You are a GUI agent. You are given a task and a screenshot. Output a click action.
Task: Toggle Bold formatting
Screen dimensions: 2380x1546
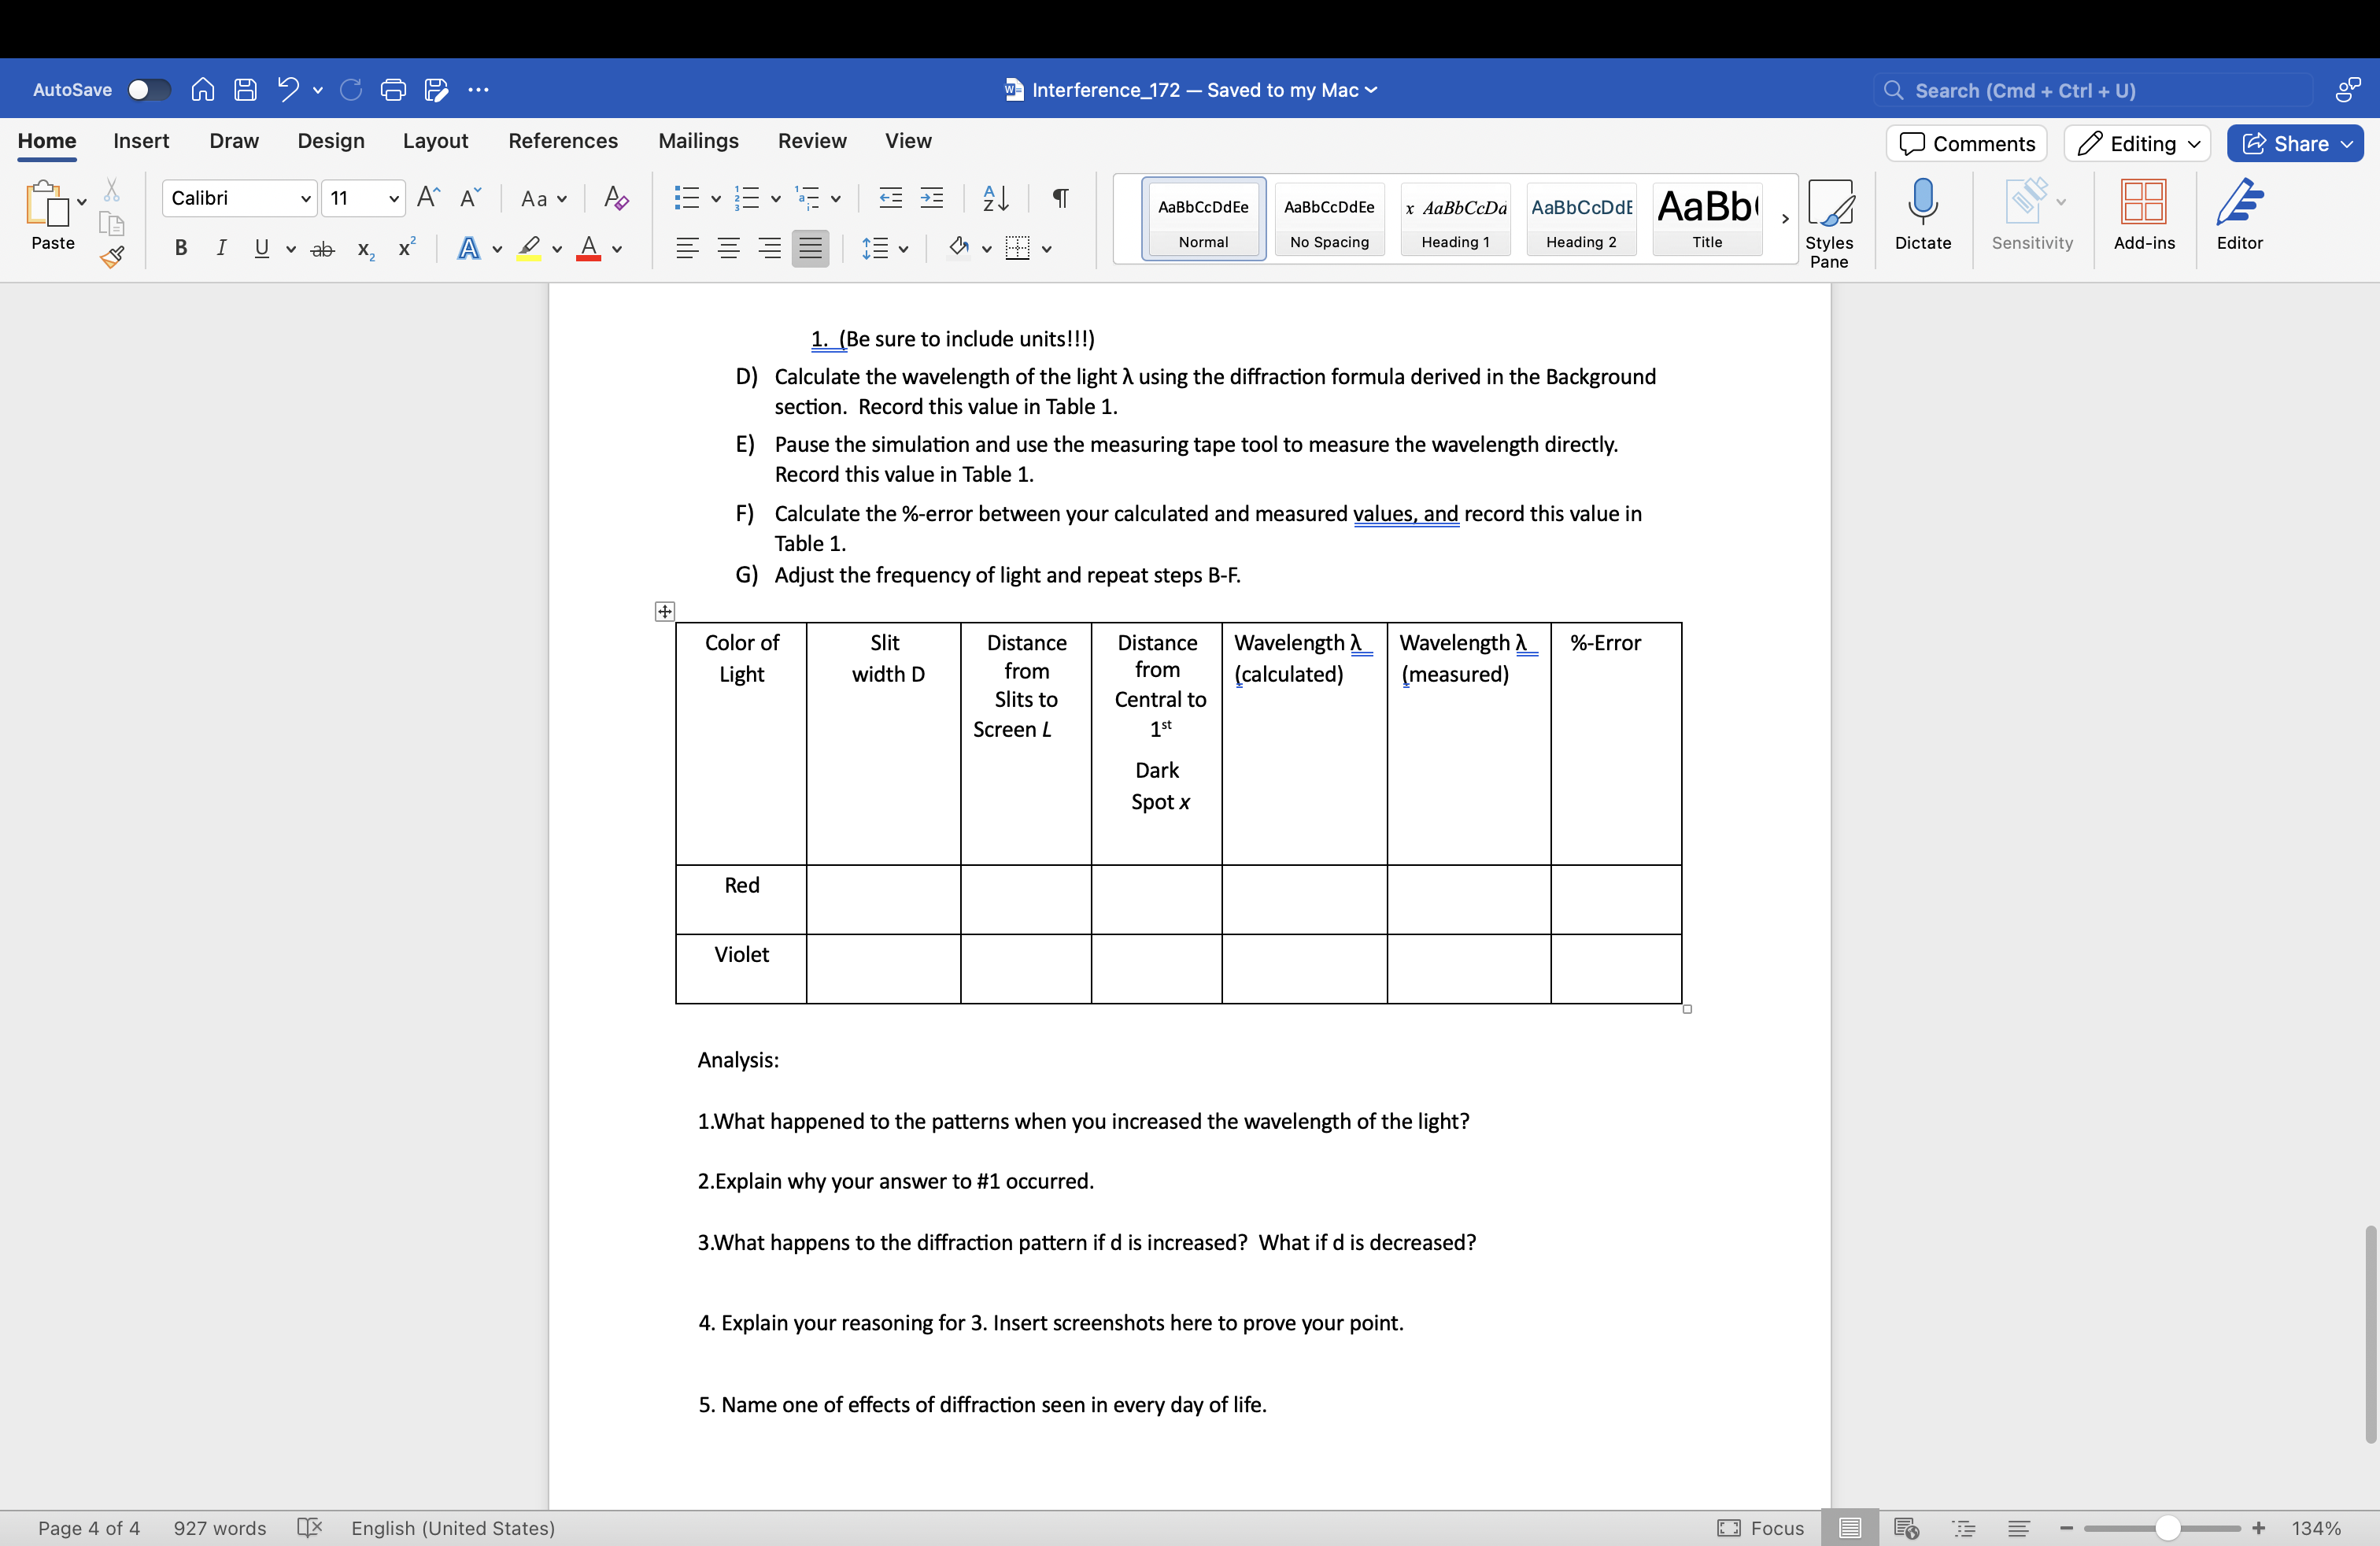181,248
